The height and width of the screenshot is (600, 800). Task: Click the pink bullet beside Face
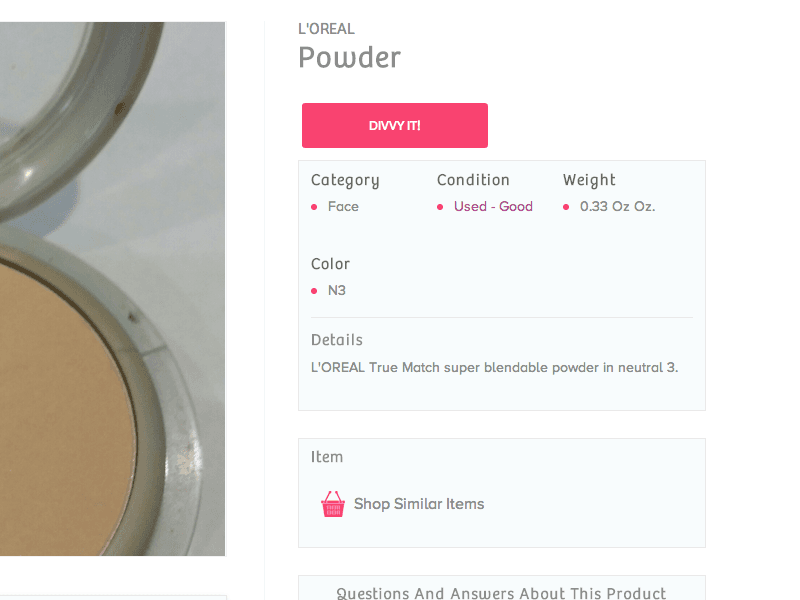click(314, 207)
